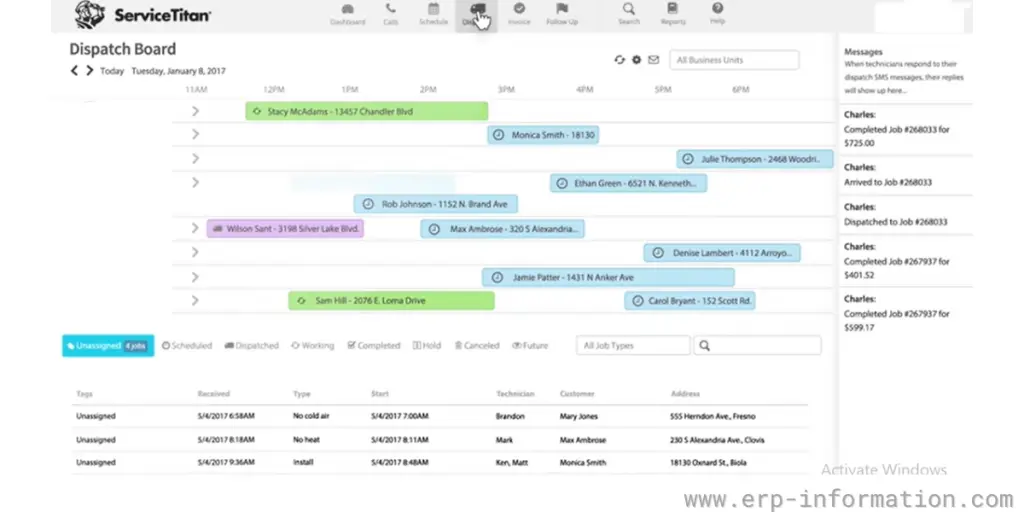Go to the Calls section

[391, 14]
